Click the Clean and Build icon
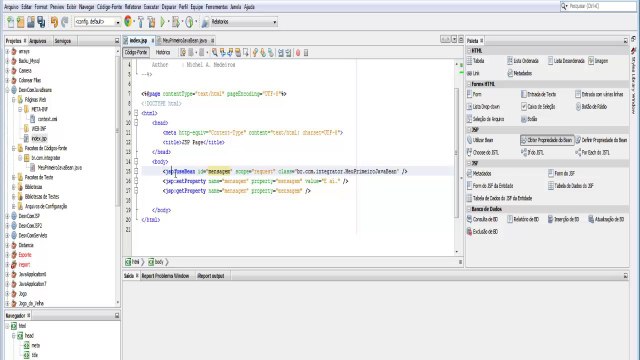Screen dimensions: 640x360 point(151,22)
